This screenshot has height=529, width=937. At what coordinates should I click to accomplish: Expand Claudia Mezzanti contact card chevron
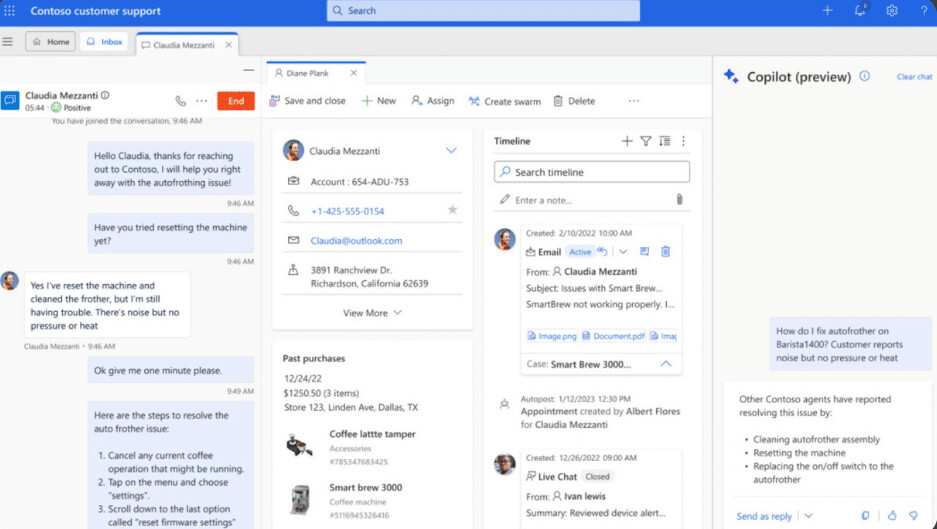coord(451,151)
